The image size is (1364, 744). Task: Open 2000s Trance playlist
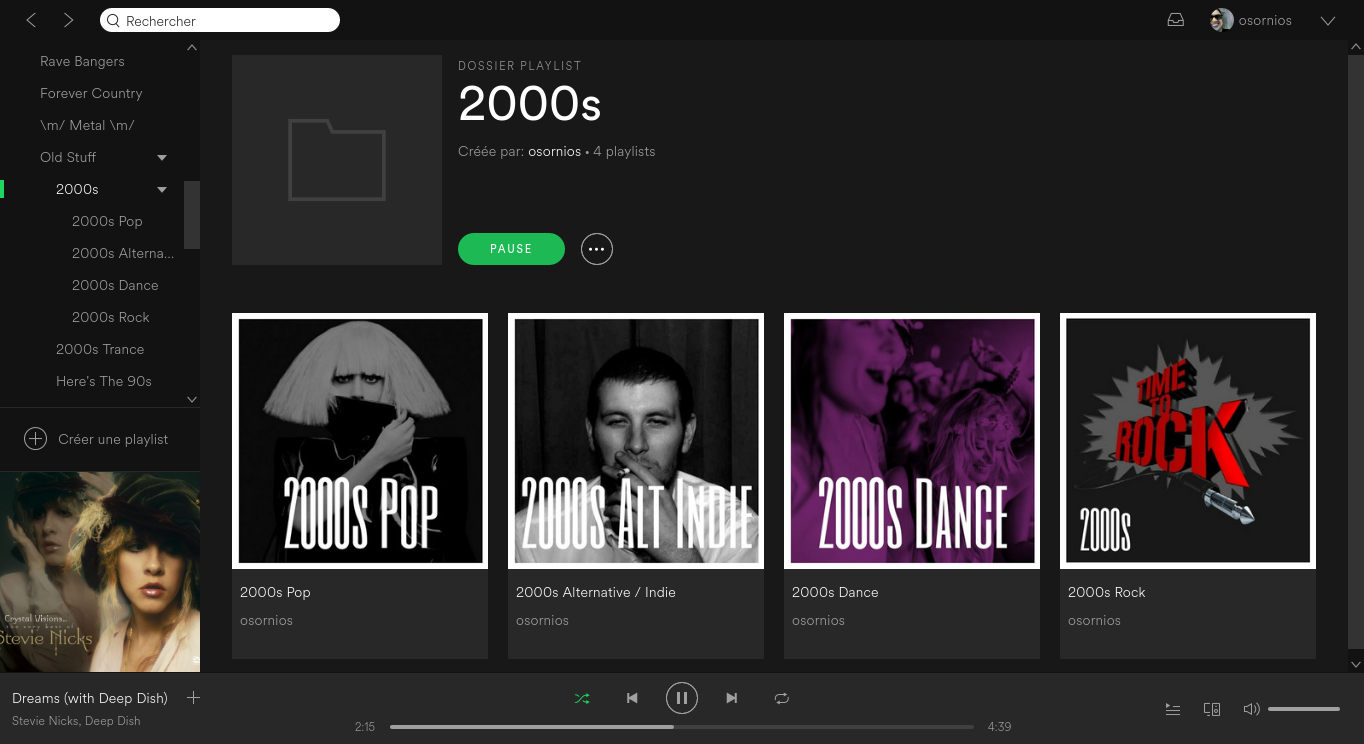point(100,349)
